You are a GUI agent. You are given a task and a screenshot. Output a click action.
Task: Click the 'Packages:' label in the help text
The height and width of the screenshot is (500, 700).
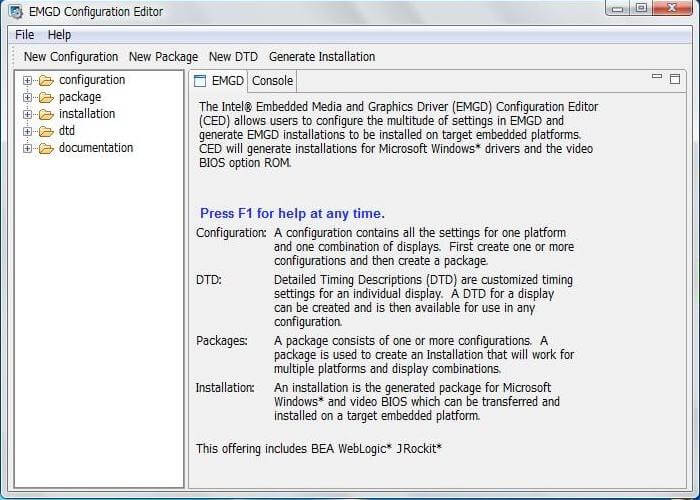221,341
